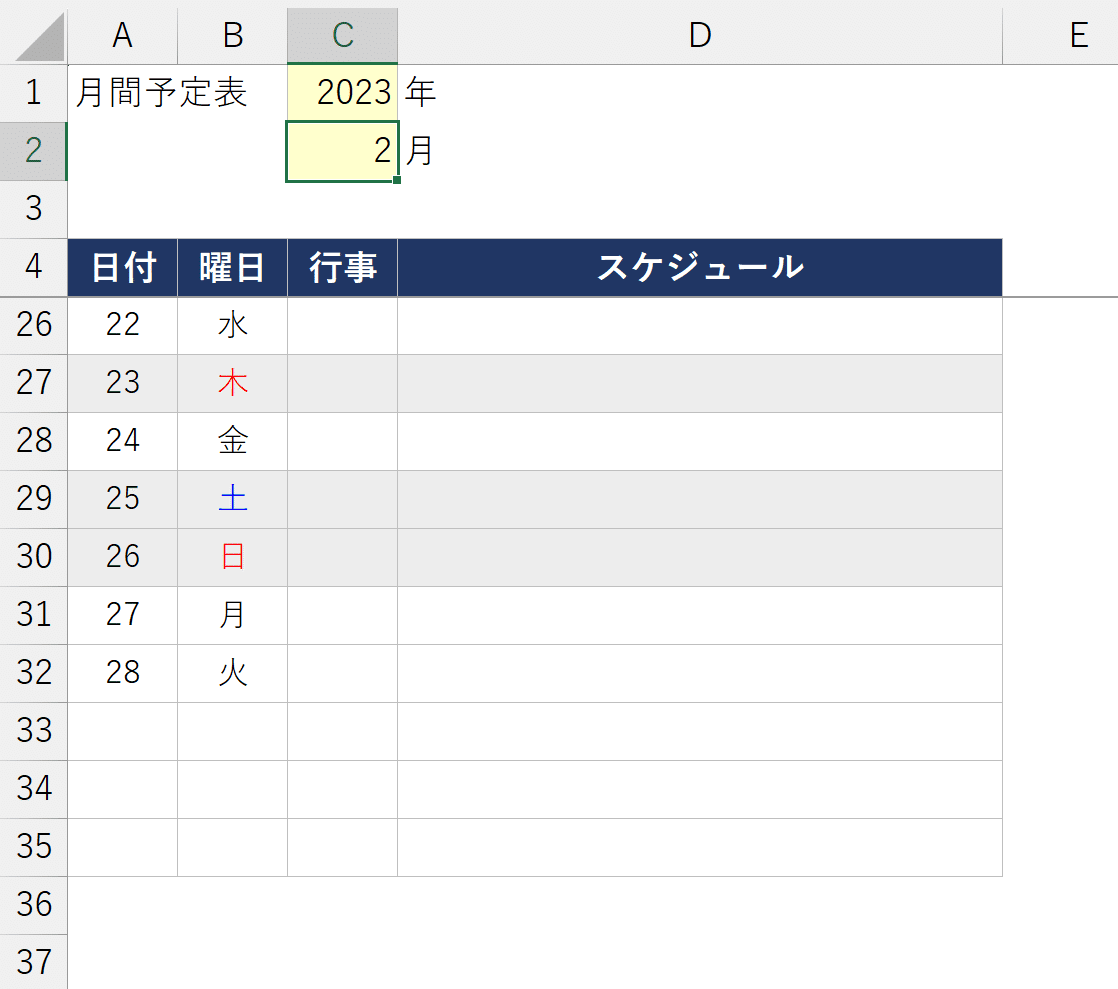Click the month cell containing 2
This screenshot has height=989, width=1118.
coord(342,151)
